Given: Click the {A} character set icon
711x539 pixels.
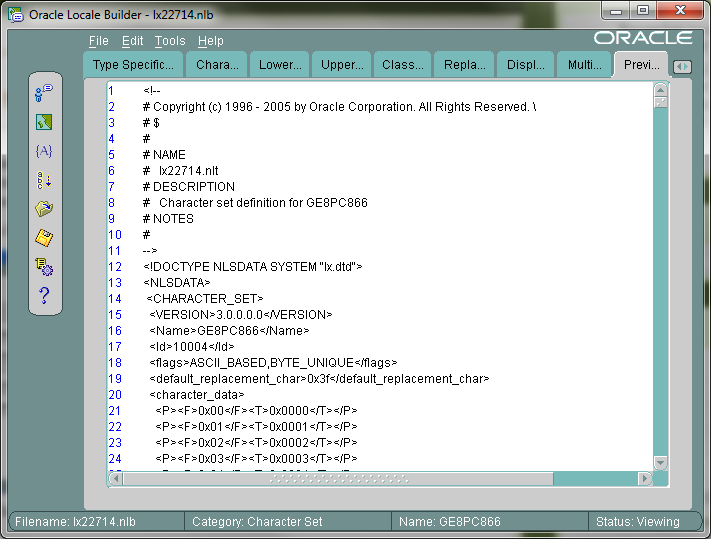Looking at the screenshot, I should pyautogui.click(x=44, y=151).
